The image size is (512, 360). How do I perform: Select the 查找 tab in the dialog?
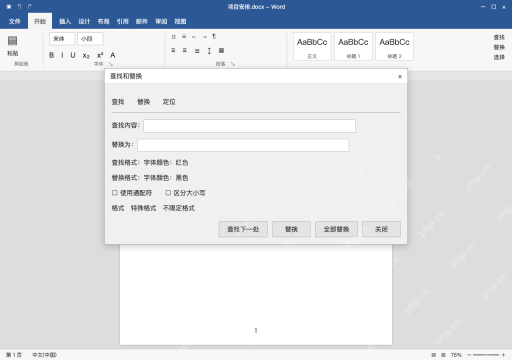pos(118,102)
